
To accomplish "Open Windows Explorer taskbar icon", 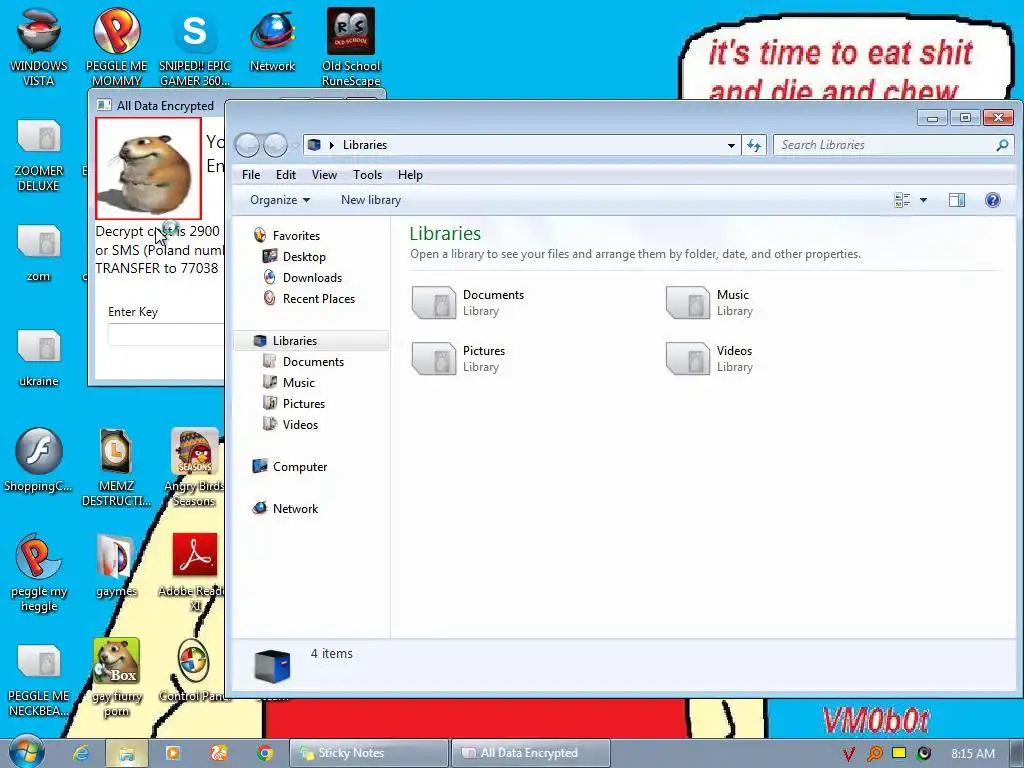I will [127, 753].
